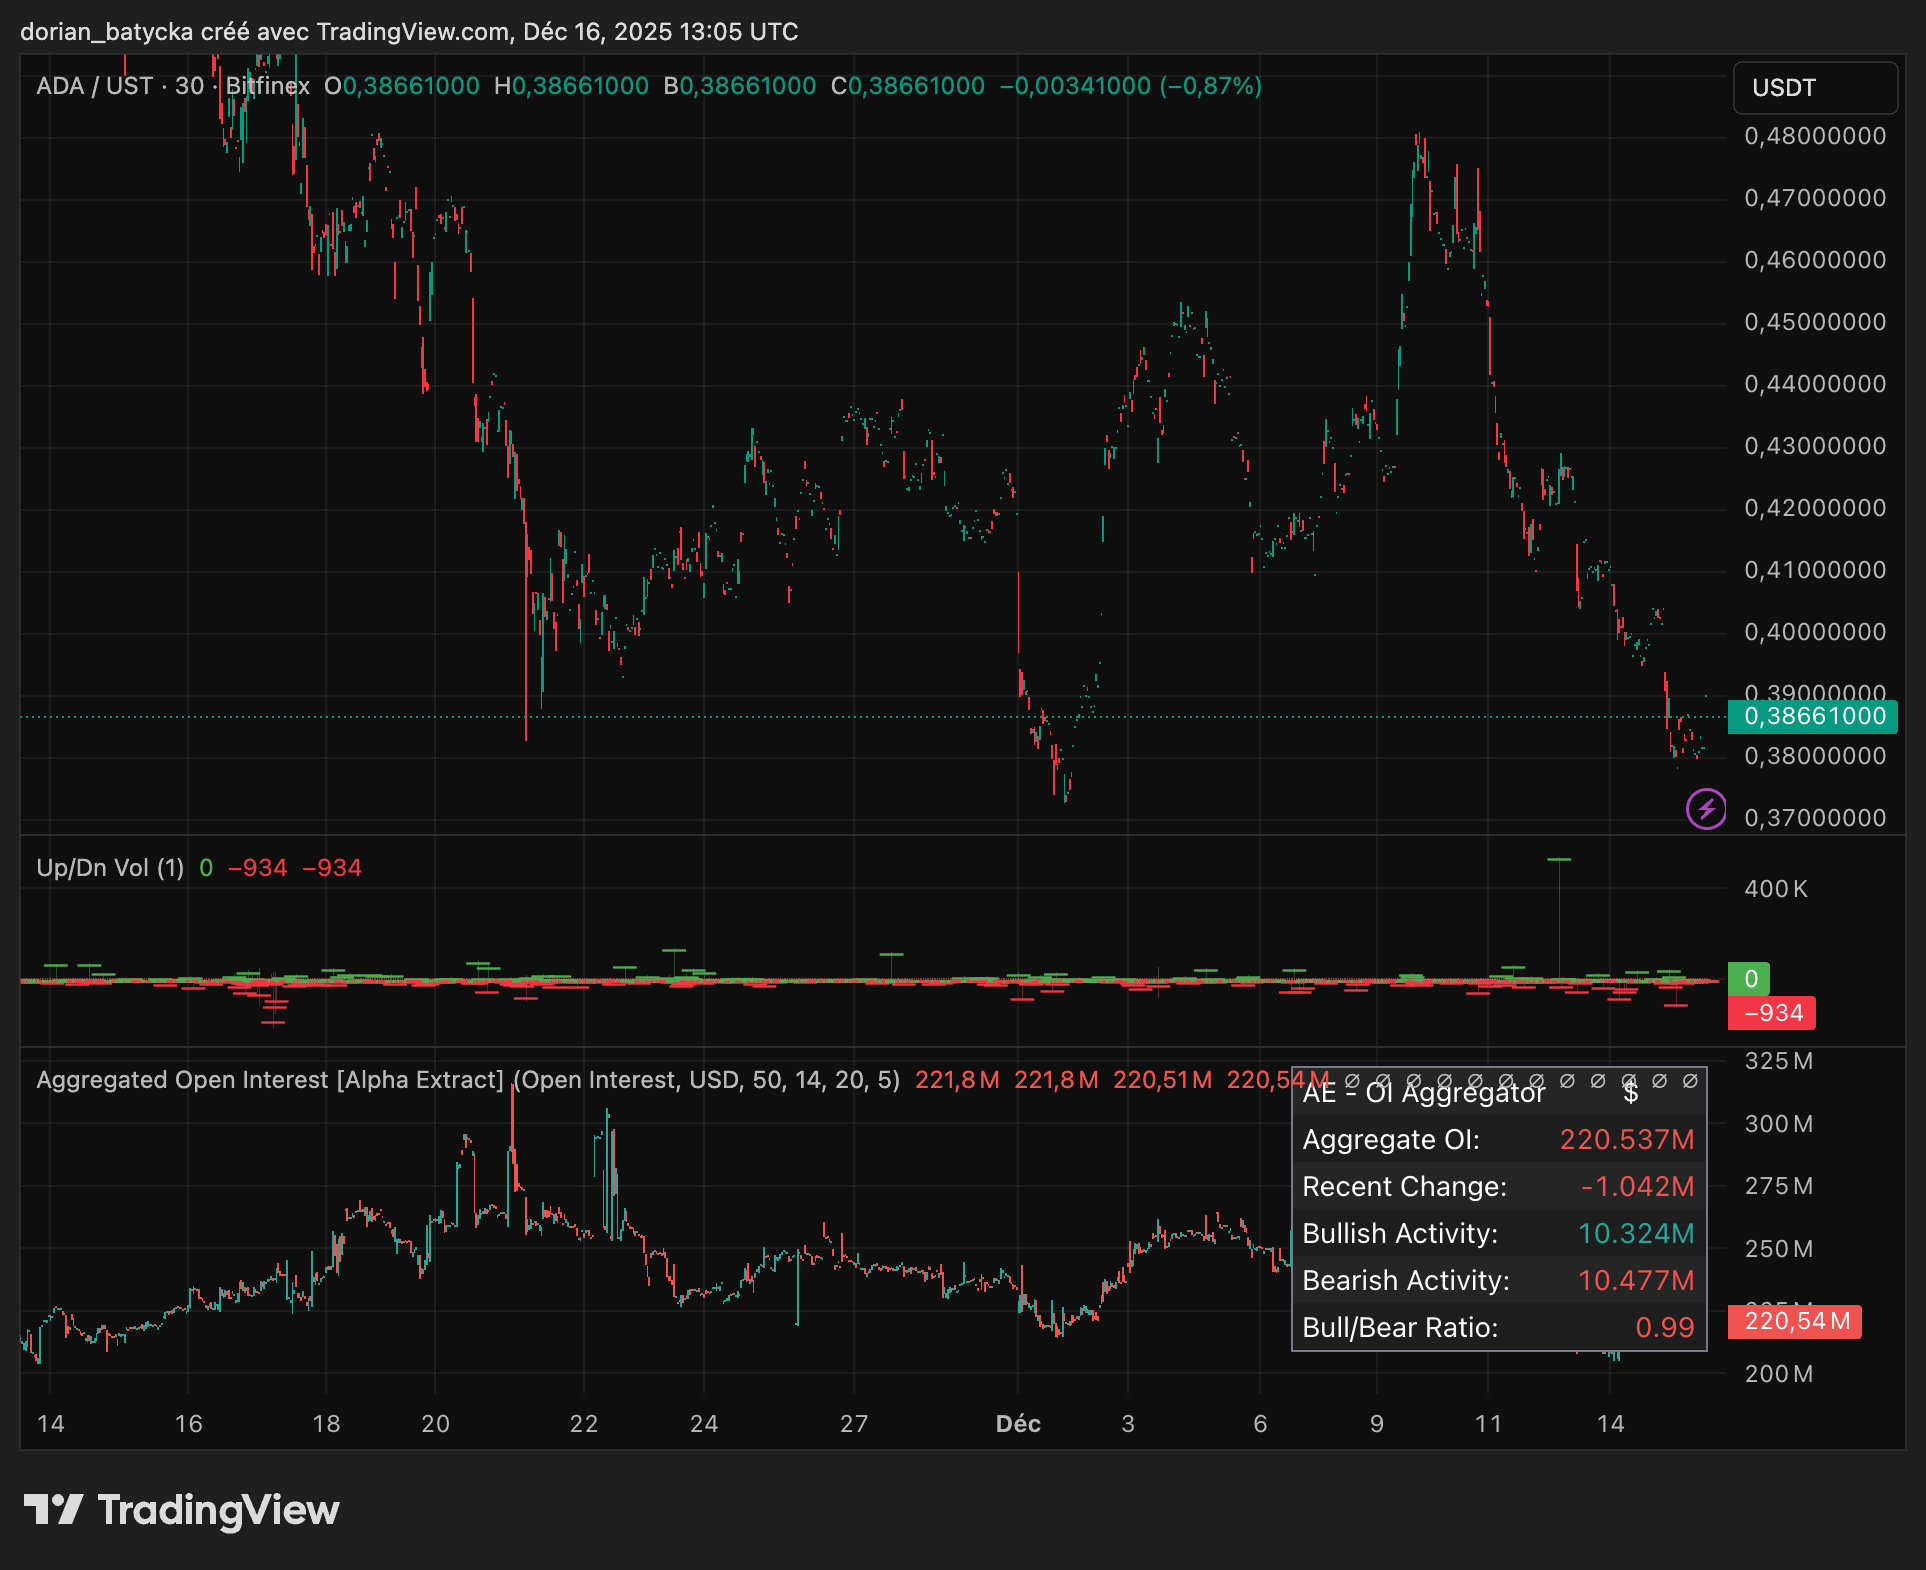
Task: Click the date 22 on time axis
Action: click(584, 1424)
